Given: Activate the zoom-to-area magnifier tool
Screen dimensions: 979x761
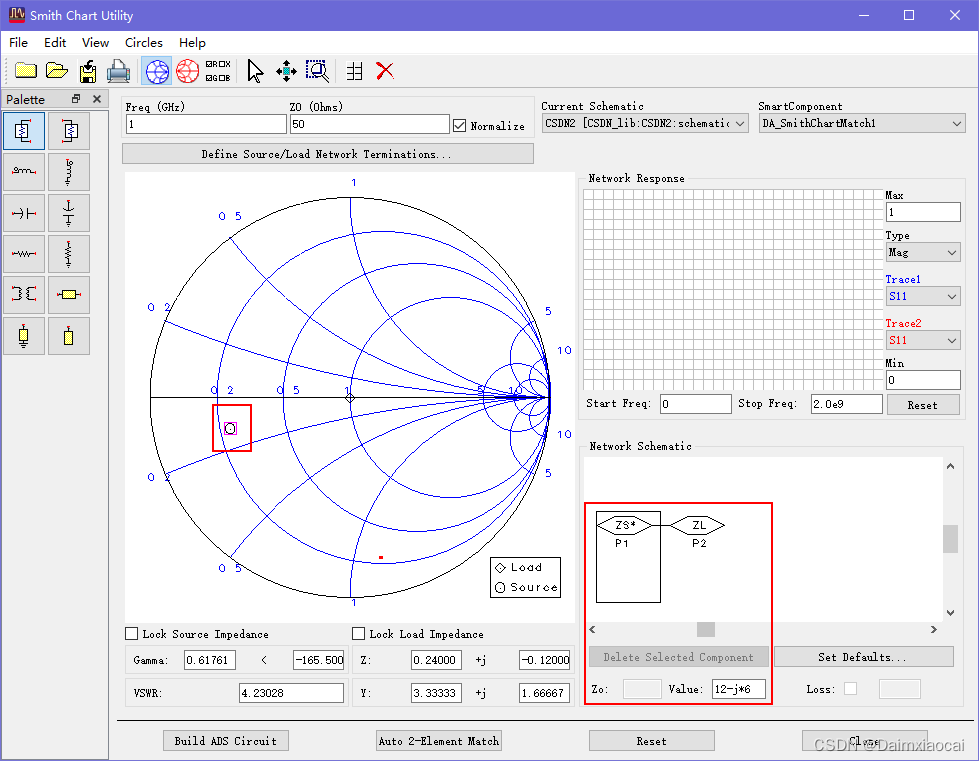Looking at the screenshot, I should click(x=317, y=71).
